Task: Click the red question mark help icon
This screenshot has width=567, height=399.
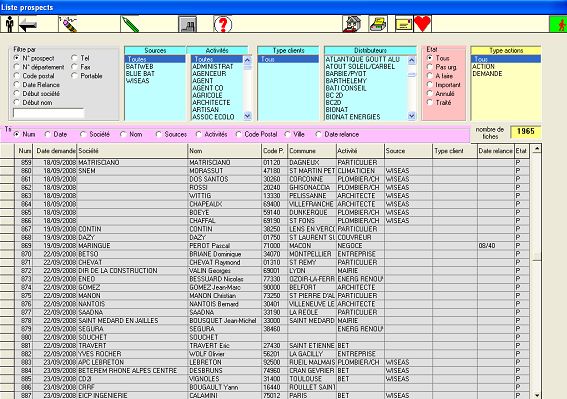Action: click(223, 24)
